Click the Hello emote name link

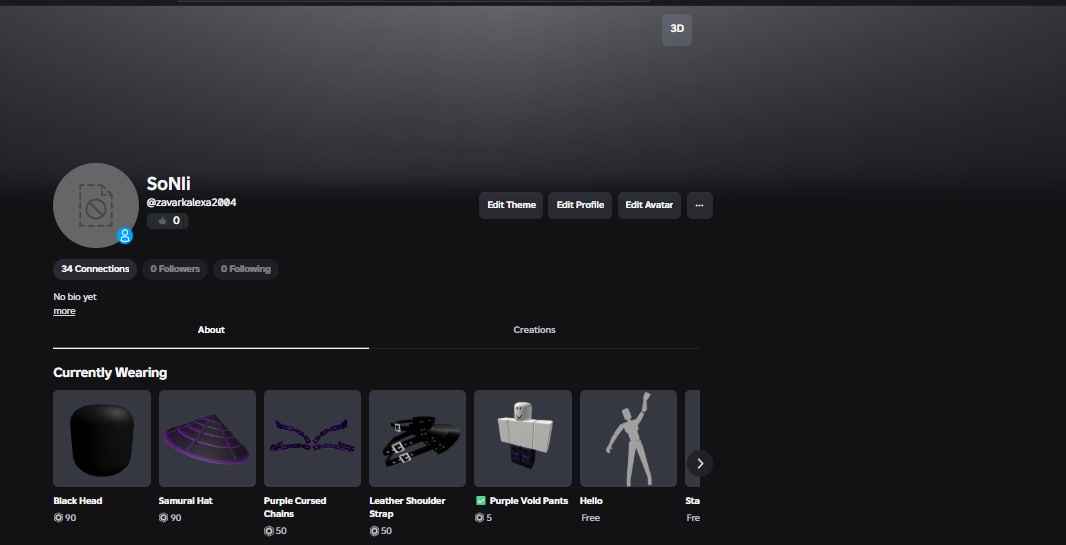click(591, 501)
